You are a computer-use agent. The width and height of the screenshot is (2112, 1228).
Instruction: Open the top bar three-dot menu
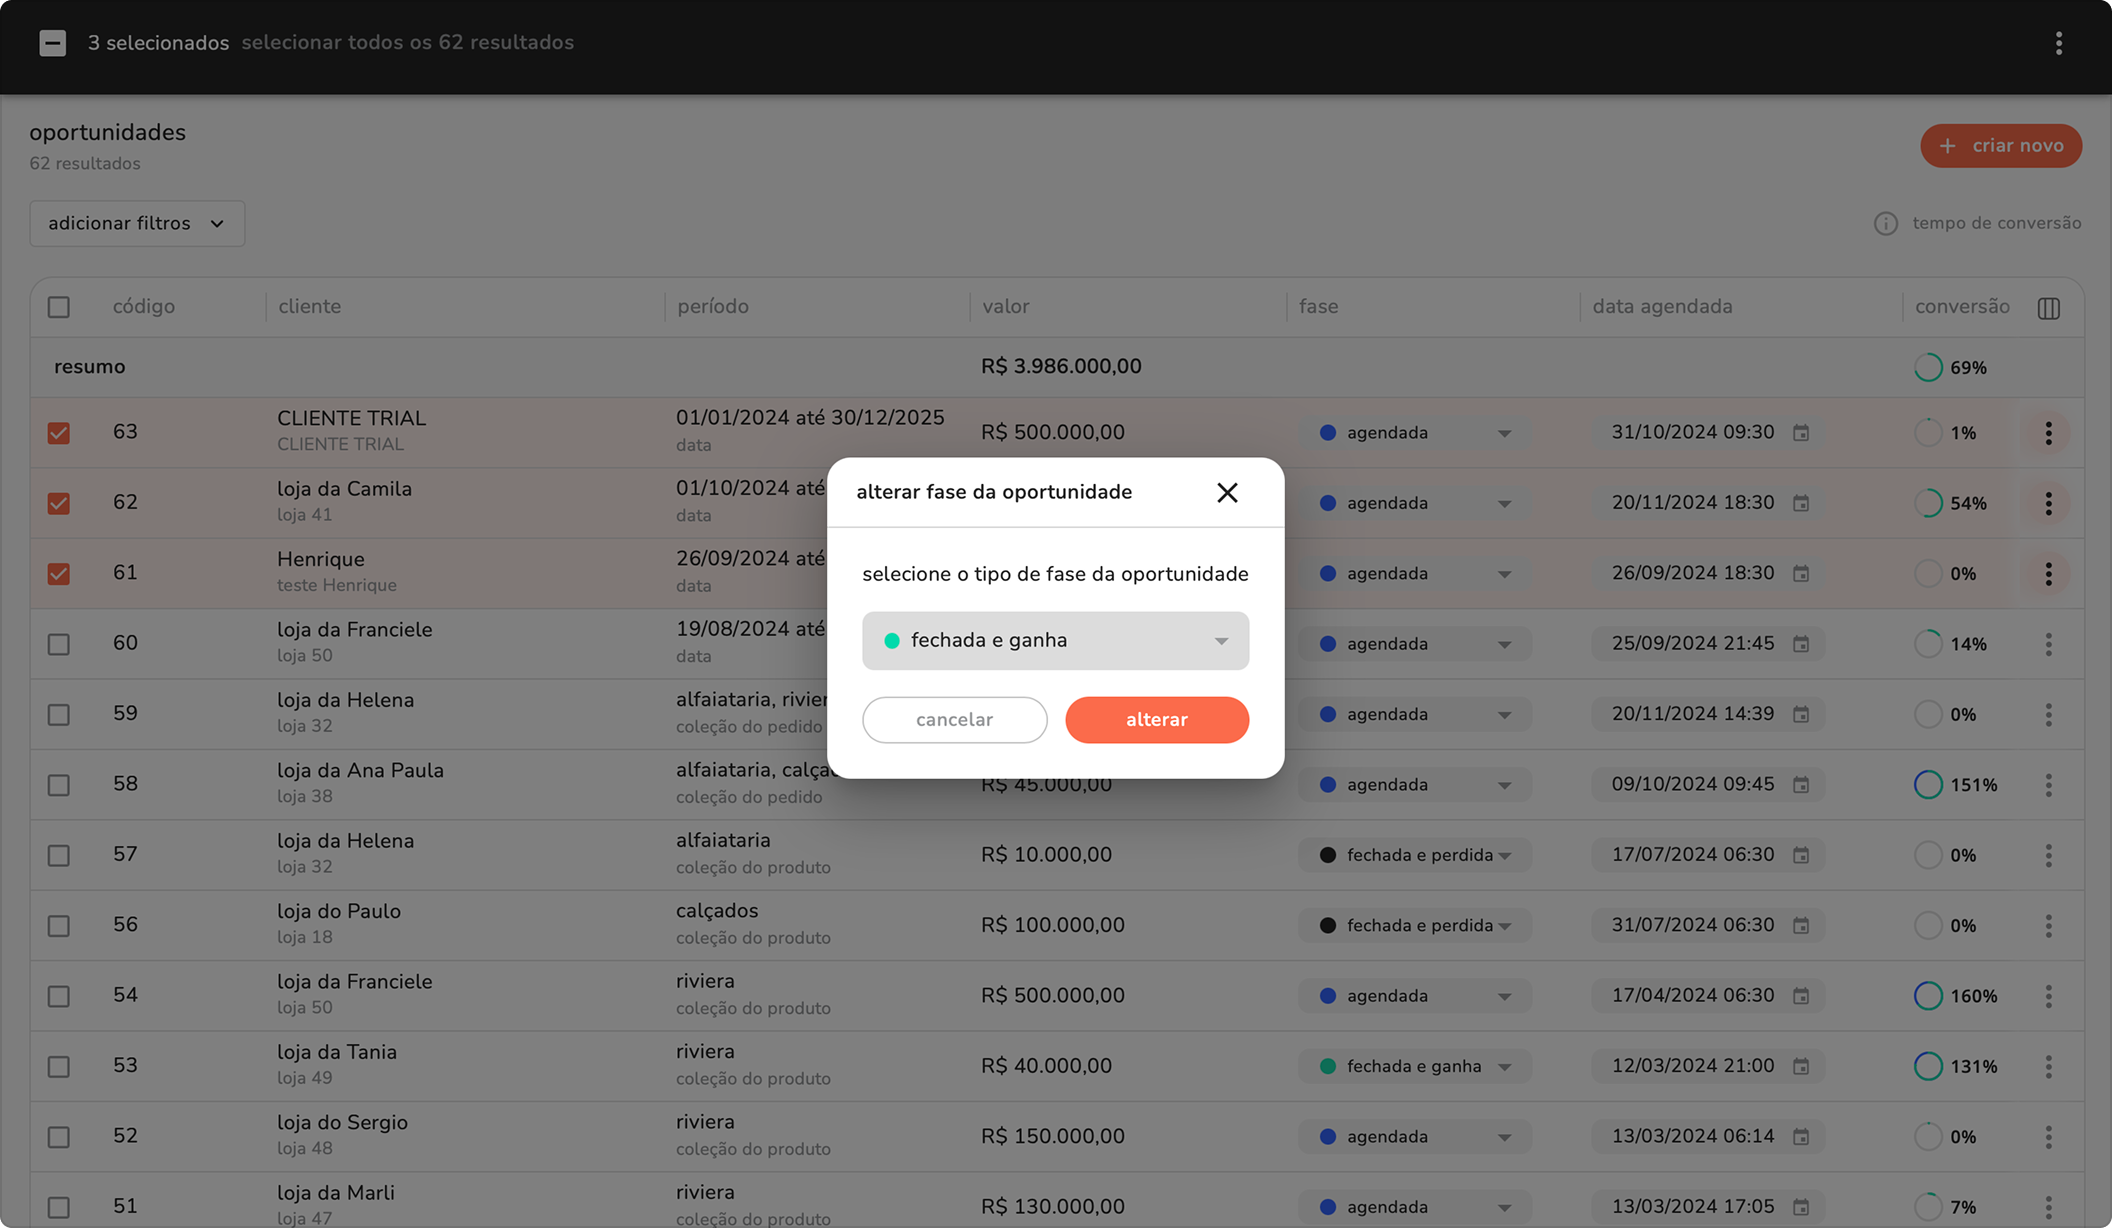tap(2058, 43)
